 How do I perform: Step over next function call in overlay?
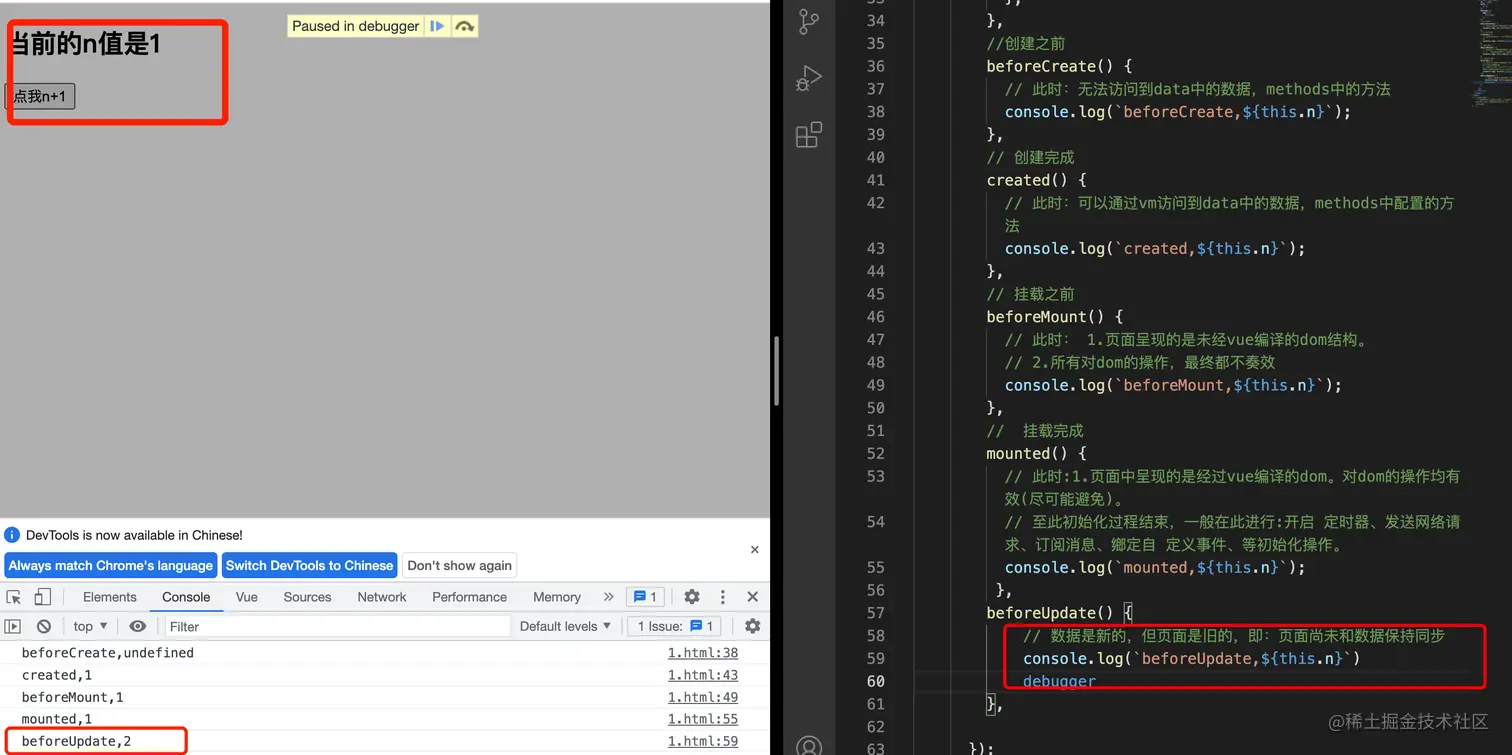click(464, 26)
